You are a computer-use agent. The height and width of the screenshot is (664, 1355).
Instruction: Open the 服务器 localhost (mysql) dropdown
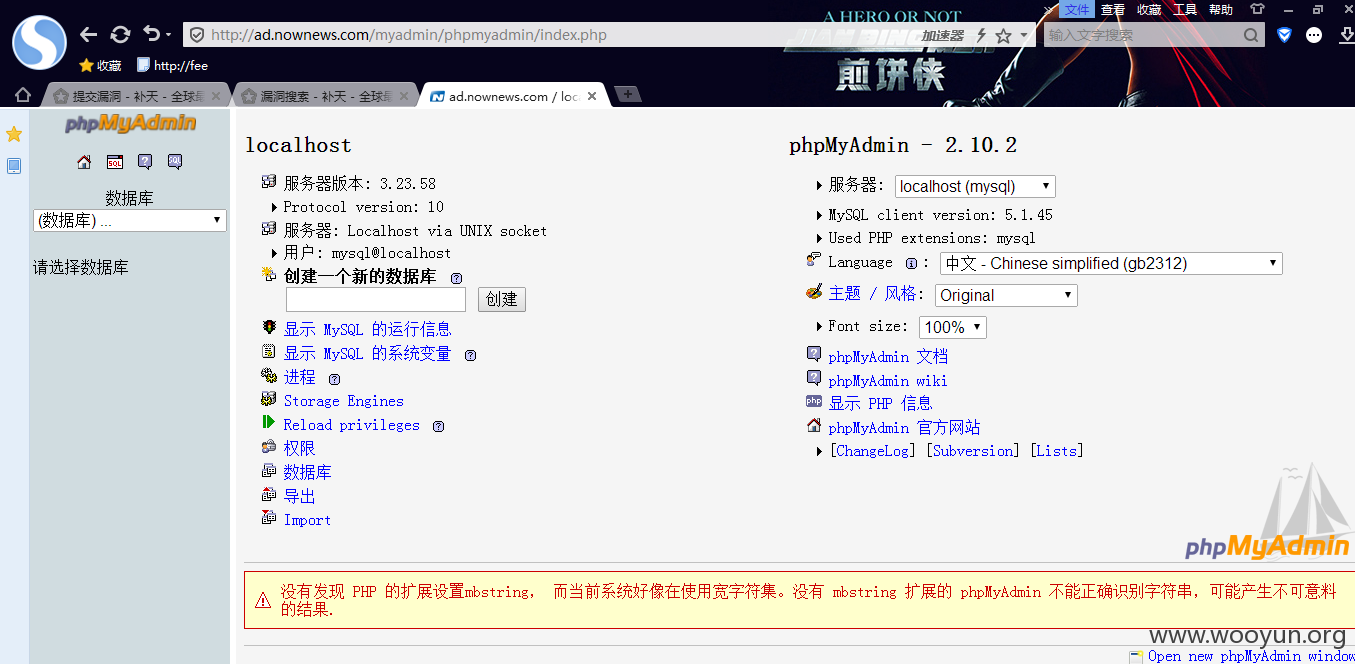(x=974, y=186)
